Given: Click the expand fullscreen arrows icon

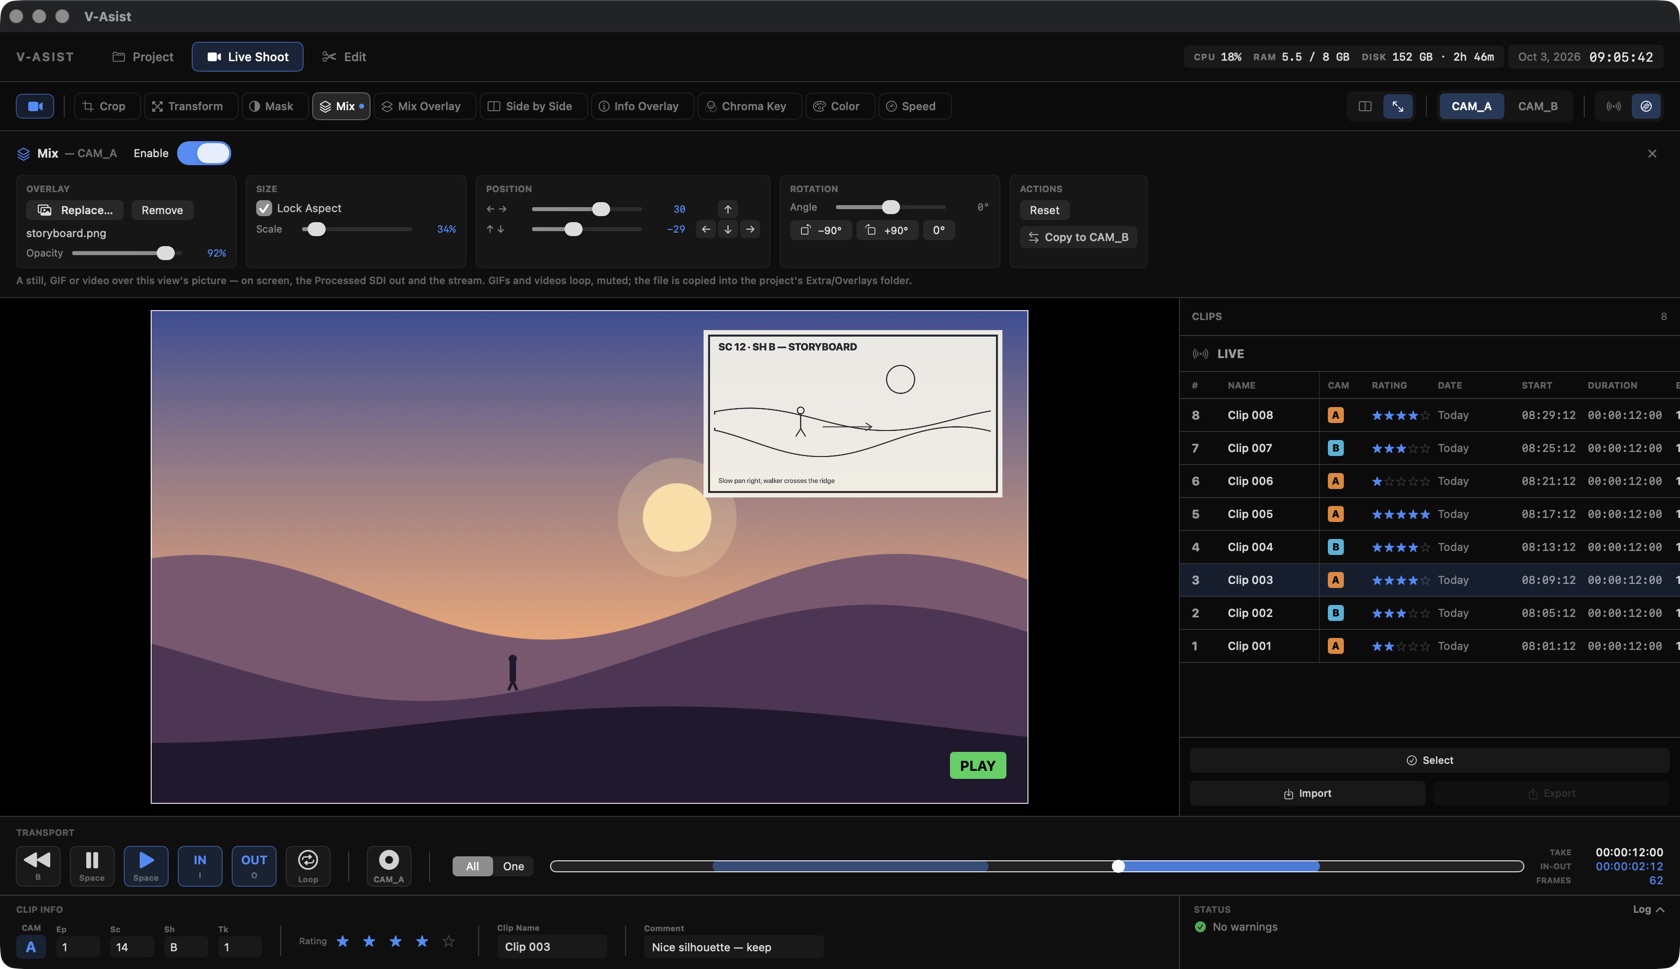Looking at the screenshot, I should (1398, 106).
